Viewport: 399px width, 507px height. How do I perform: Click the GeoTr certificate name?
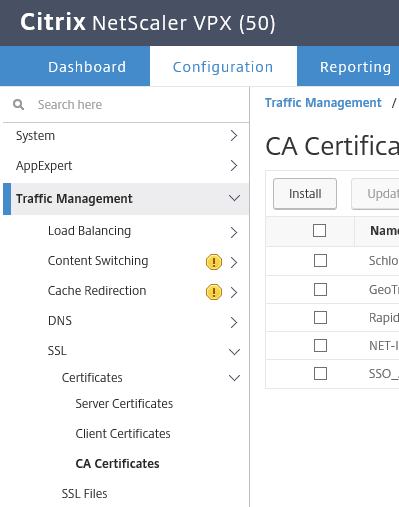point(384,290)
